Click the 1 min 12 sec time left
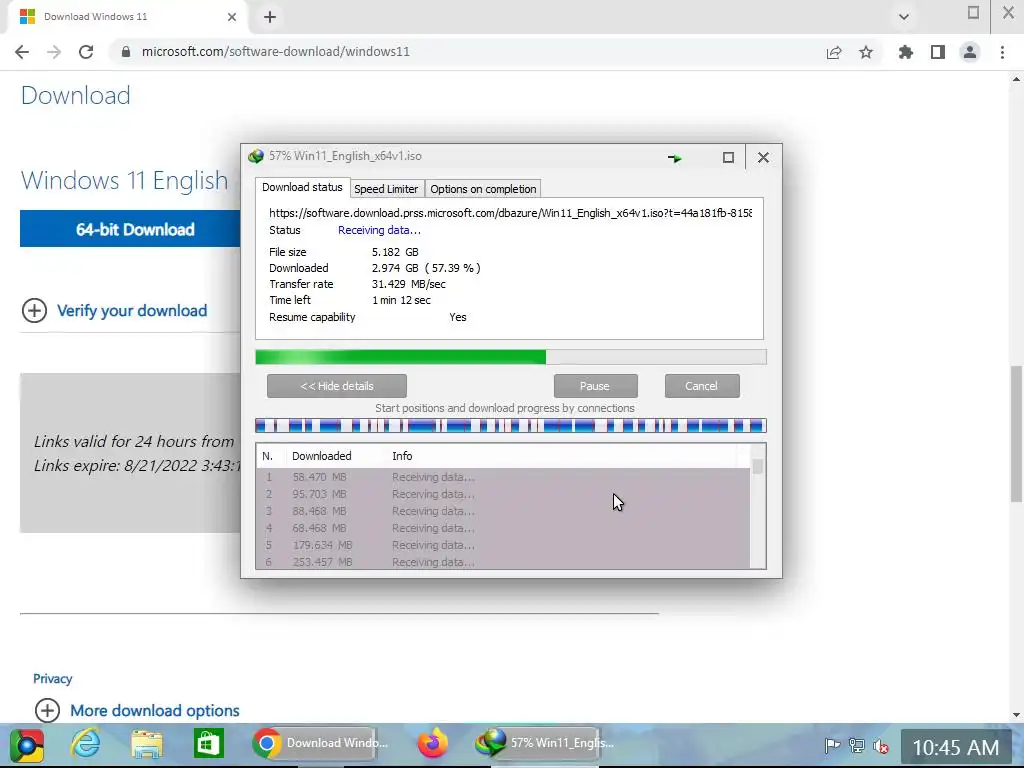This screenshot has width=1024, height=768. tap(401, 300)
